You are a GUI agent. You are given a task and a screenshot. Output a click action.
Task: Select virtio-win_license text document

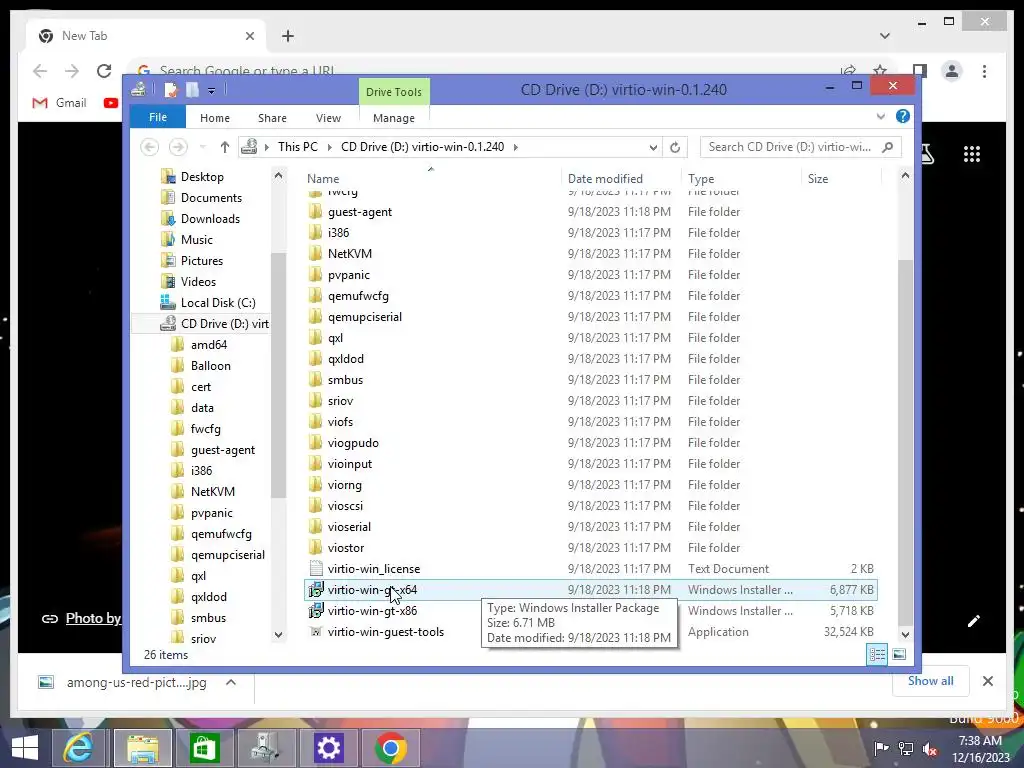tap(374, 569)
